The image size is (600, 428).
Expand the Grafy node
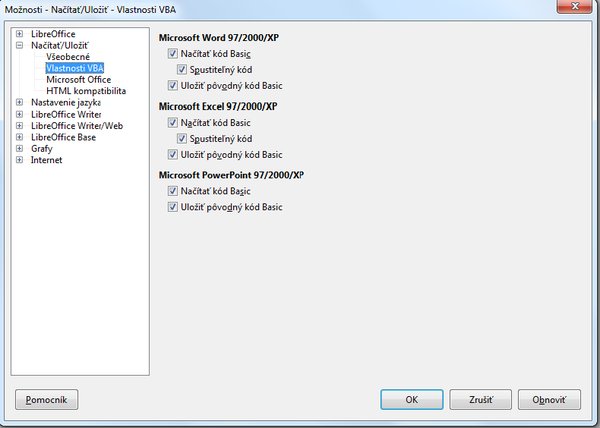pos(20,148)
